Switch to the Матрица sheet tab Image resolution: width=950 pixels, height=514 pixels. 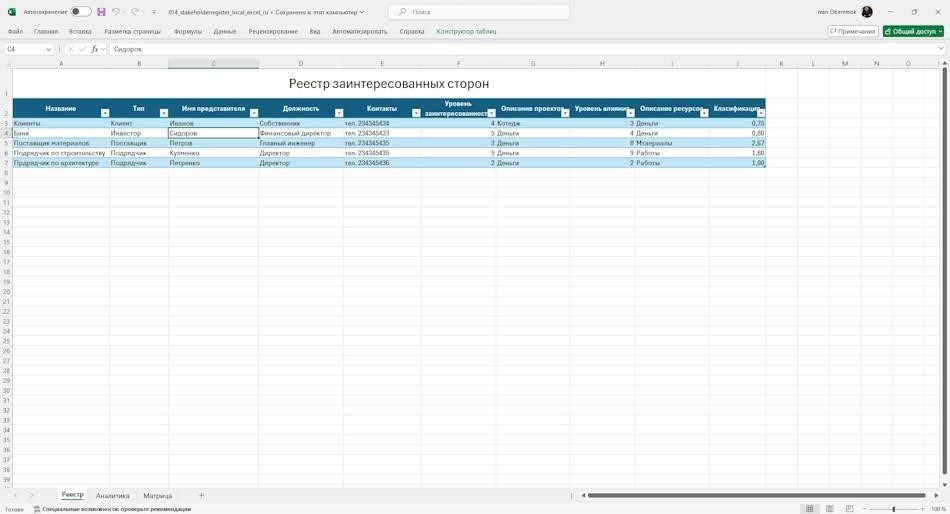tap(158, 495)
